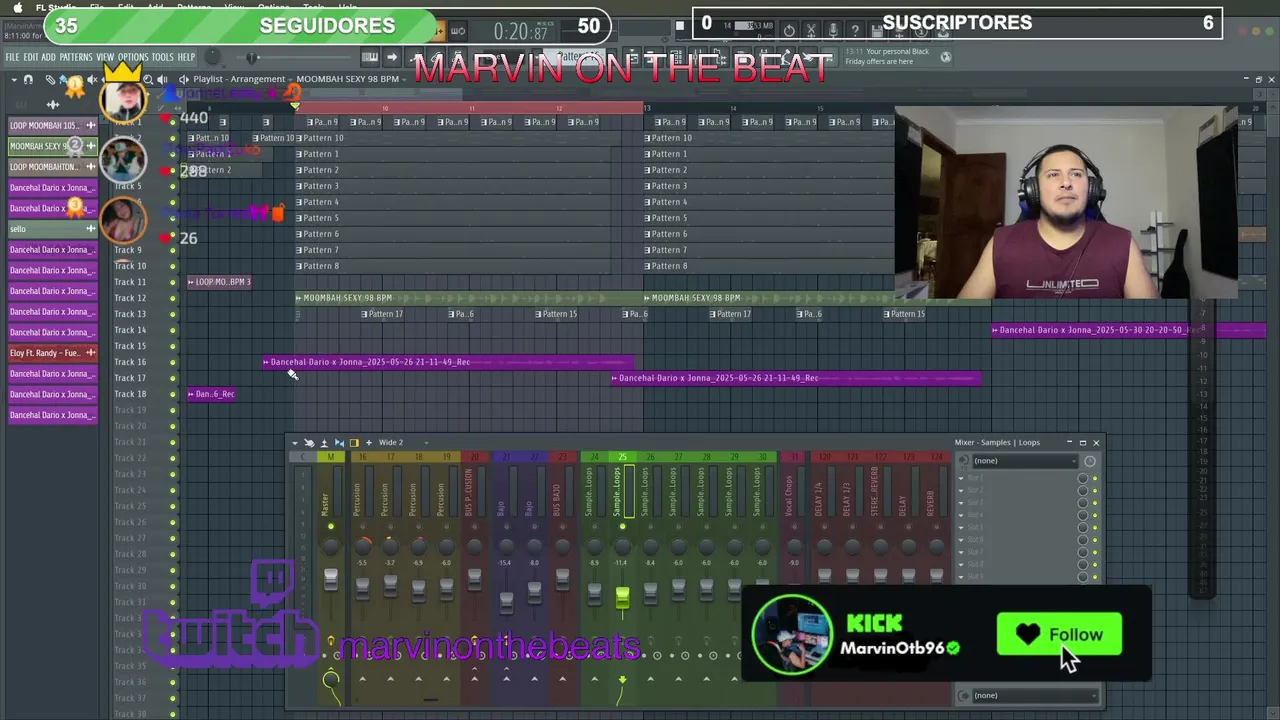Select the playlist draw pencil tool
The image size is (1280, 720).
(x=51, y=79)
